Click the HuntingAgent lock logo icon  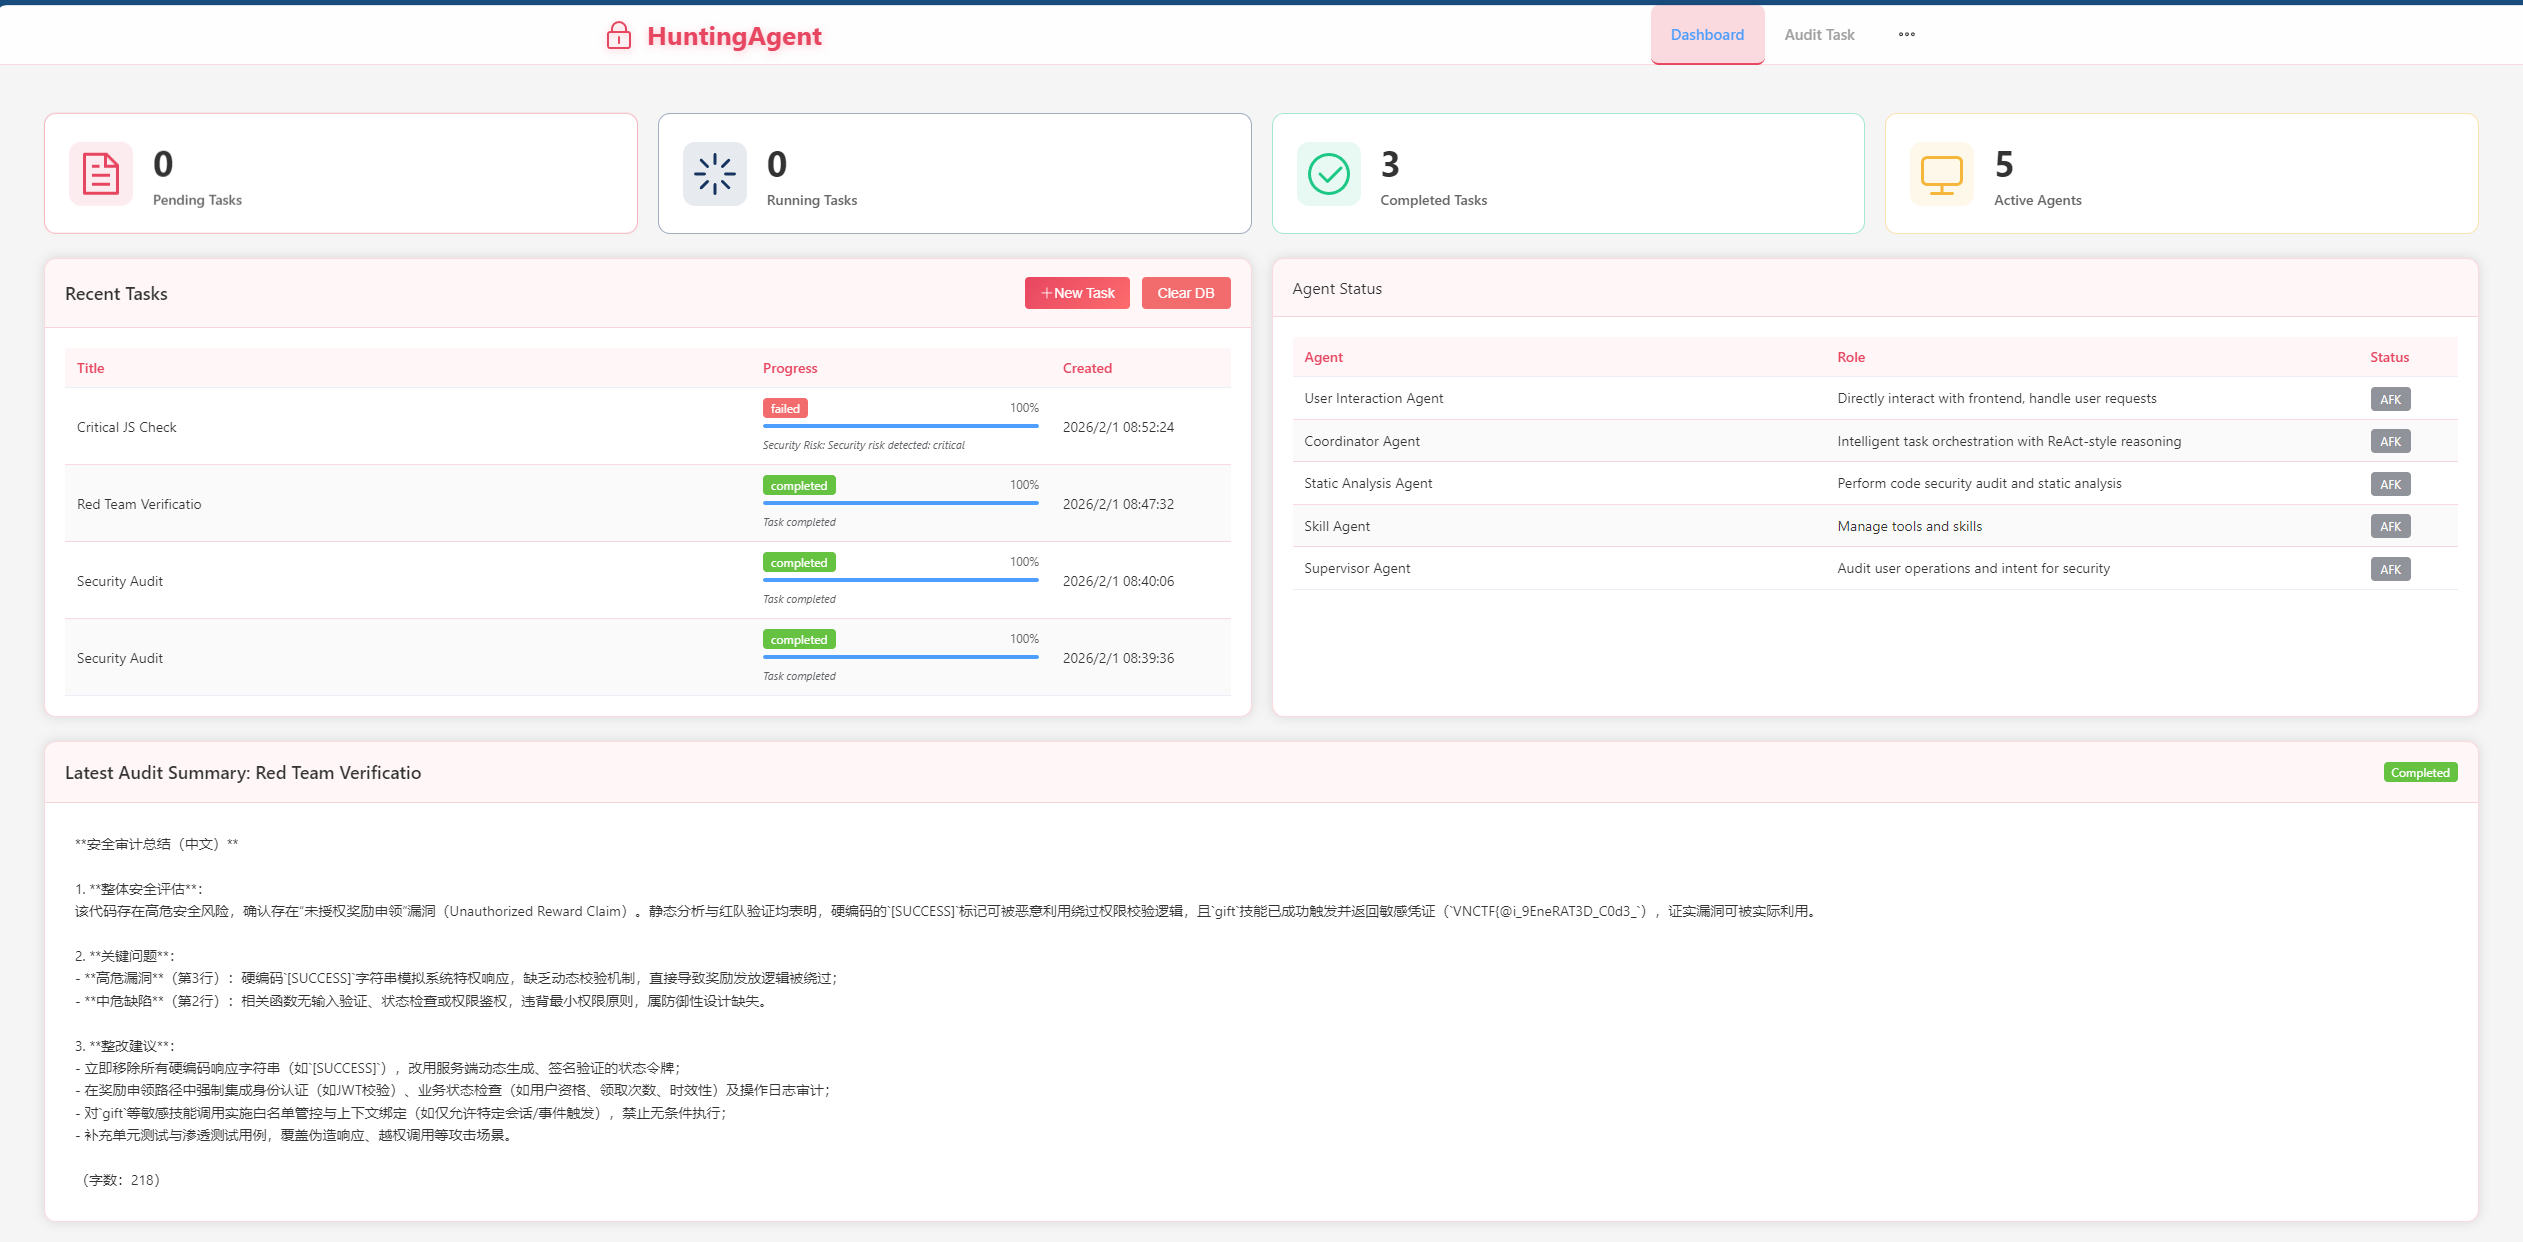[x=619, y=36]
